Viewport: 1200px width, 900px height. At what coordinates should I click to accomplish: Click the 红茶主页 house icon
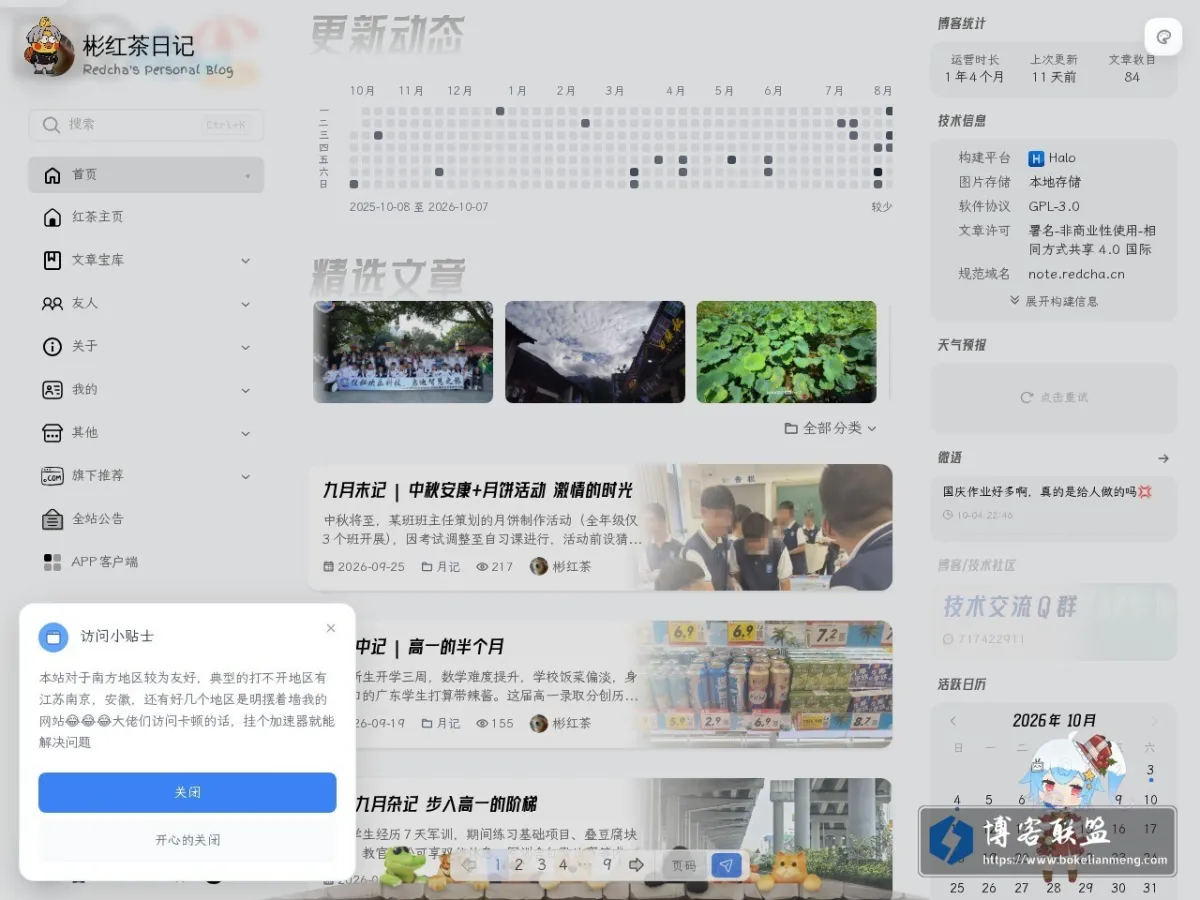click(x=52, y=217)
